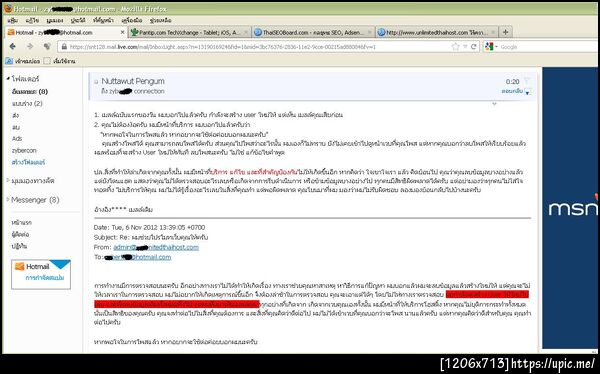
Task: Click the hotmail.com recipient email link
Action: coord(137,257)
